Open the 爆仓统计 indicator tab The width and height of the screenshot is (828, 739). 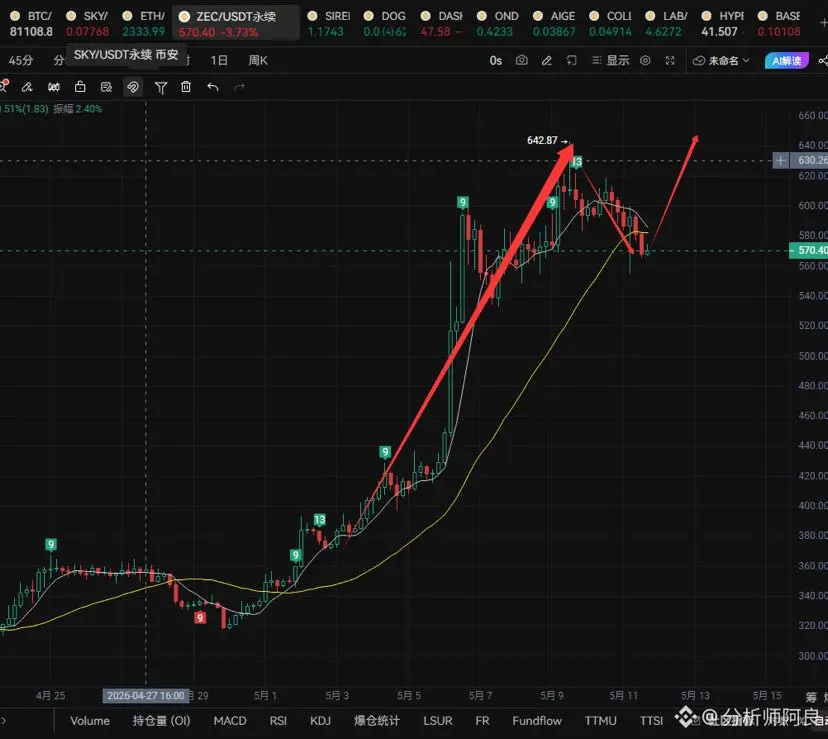click(377, 721)
